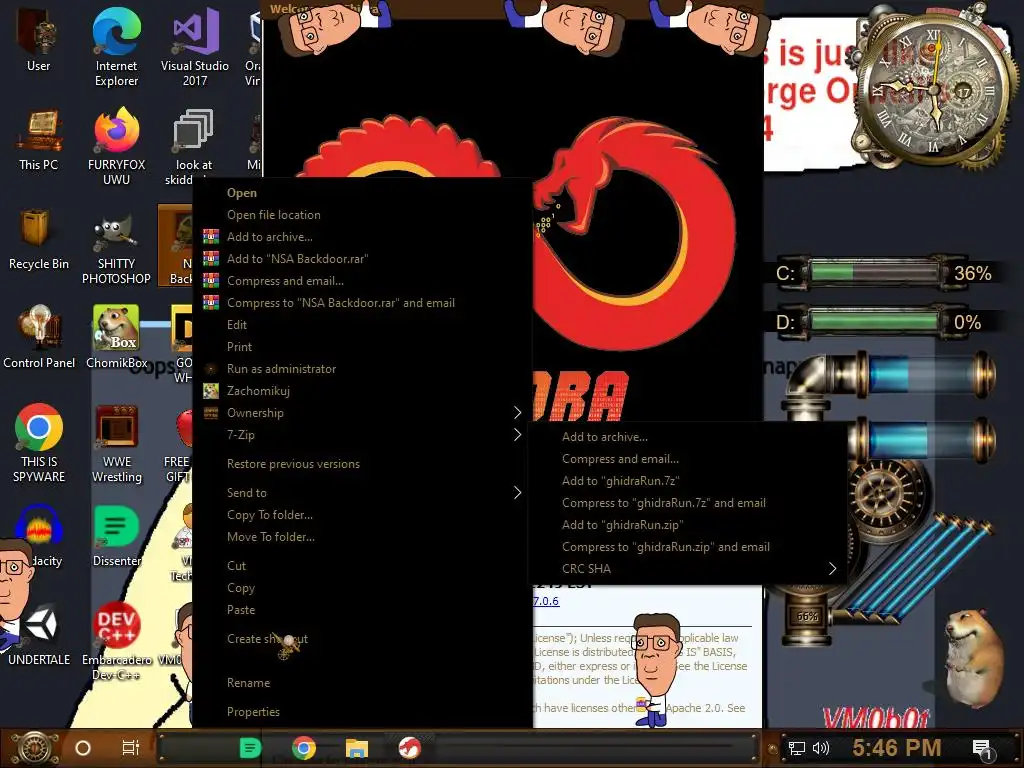Select the This PC desktop icon
1024x768 pixels.
pyautogui.click(x=39, y=140)
